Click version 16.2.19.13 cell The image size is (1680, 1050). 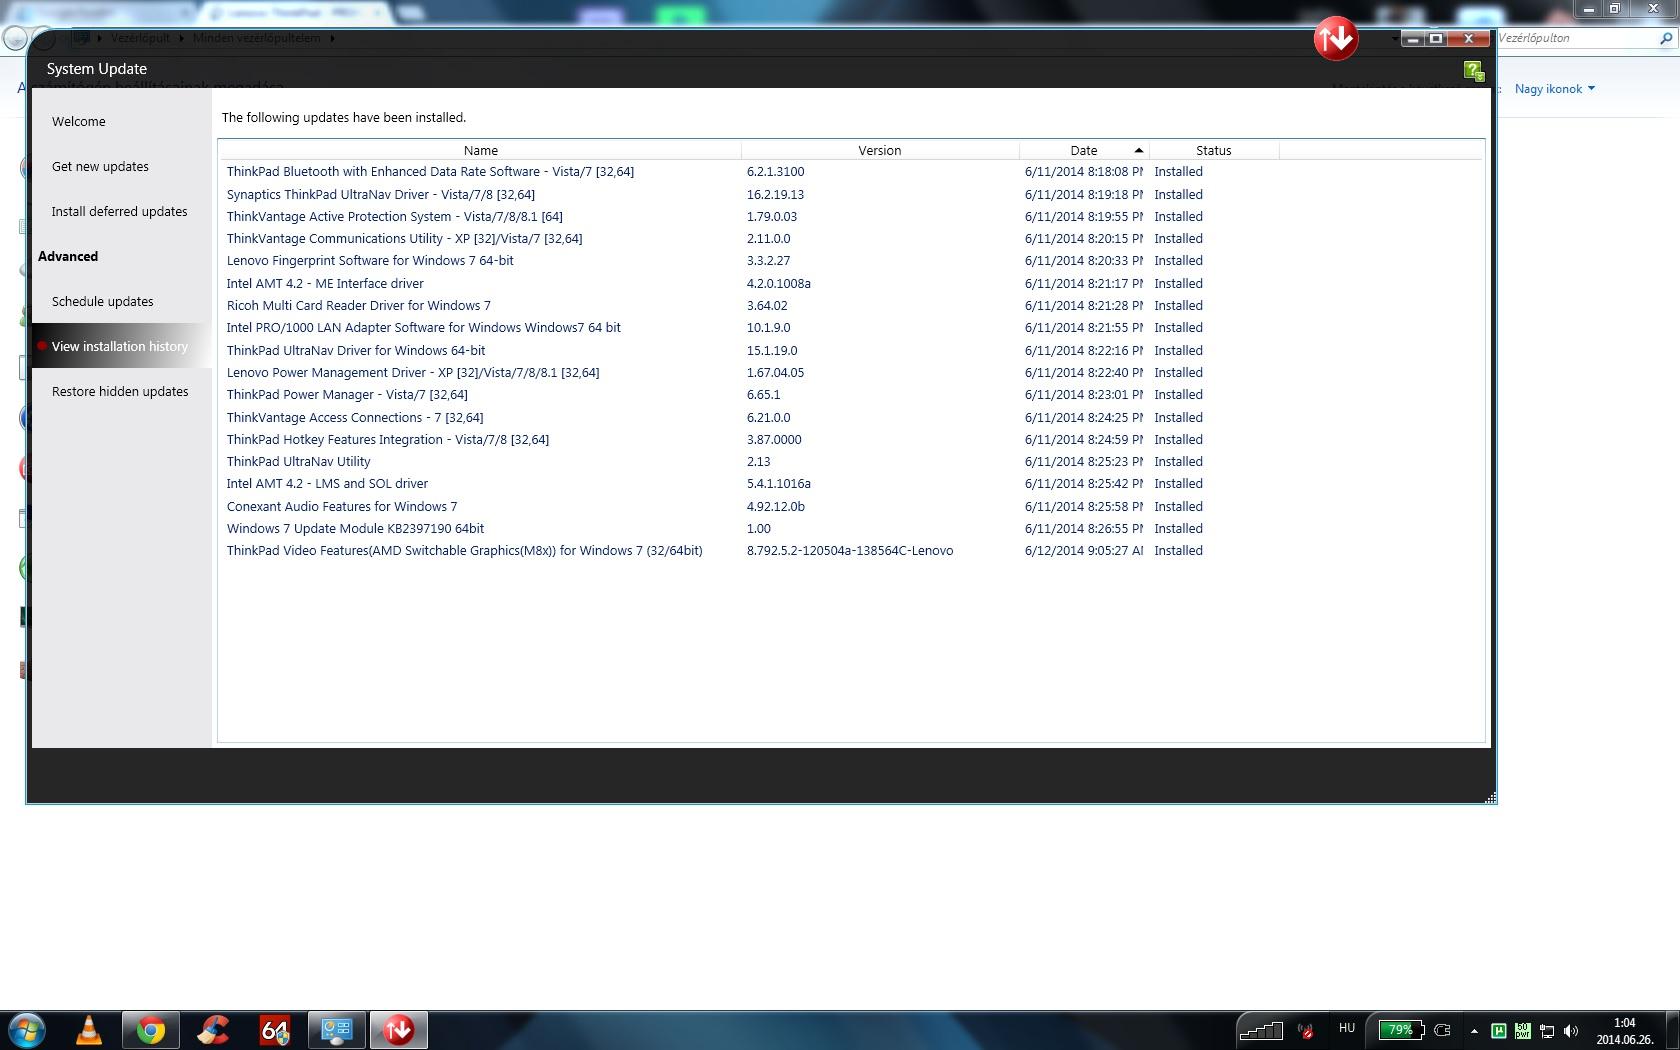pyautogui.click(x=775, y=195)
